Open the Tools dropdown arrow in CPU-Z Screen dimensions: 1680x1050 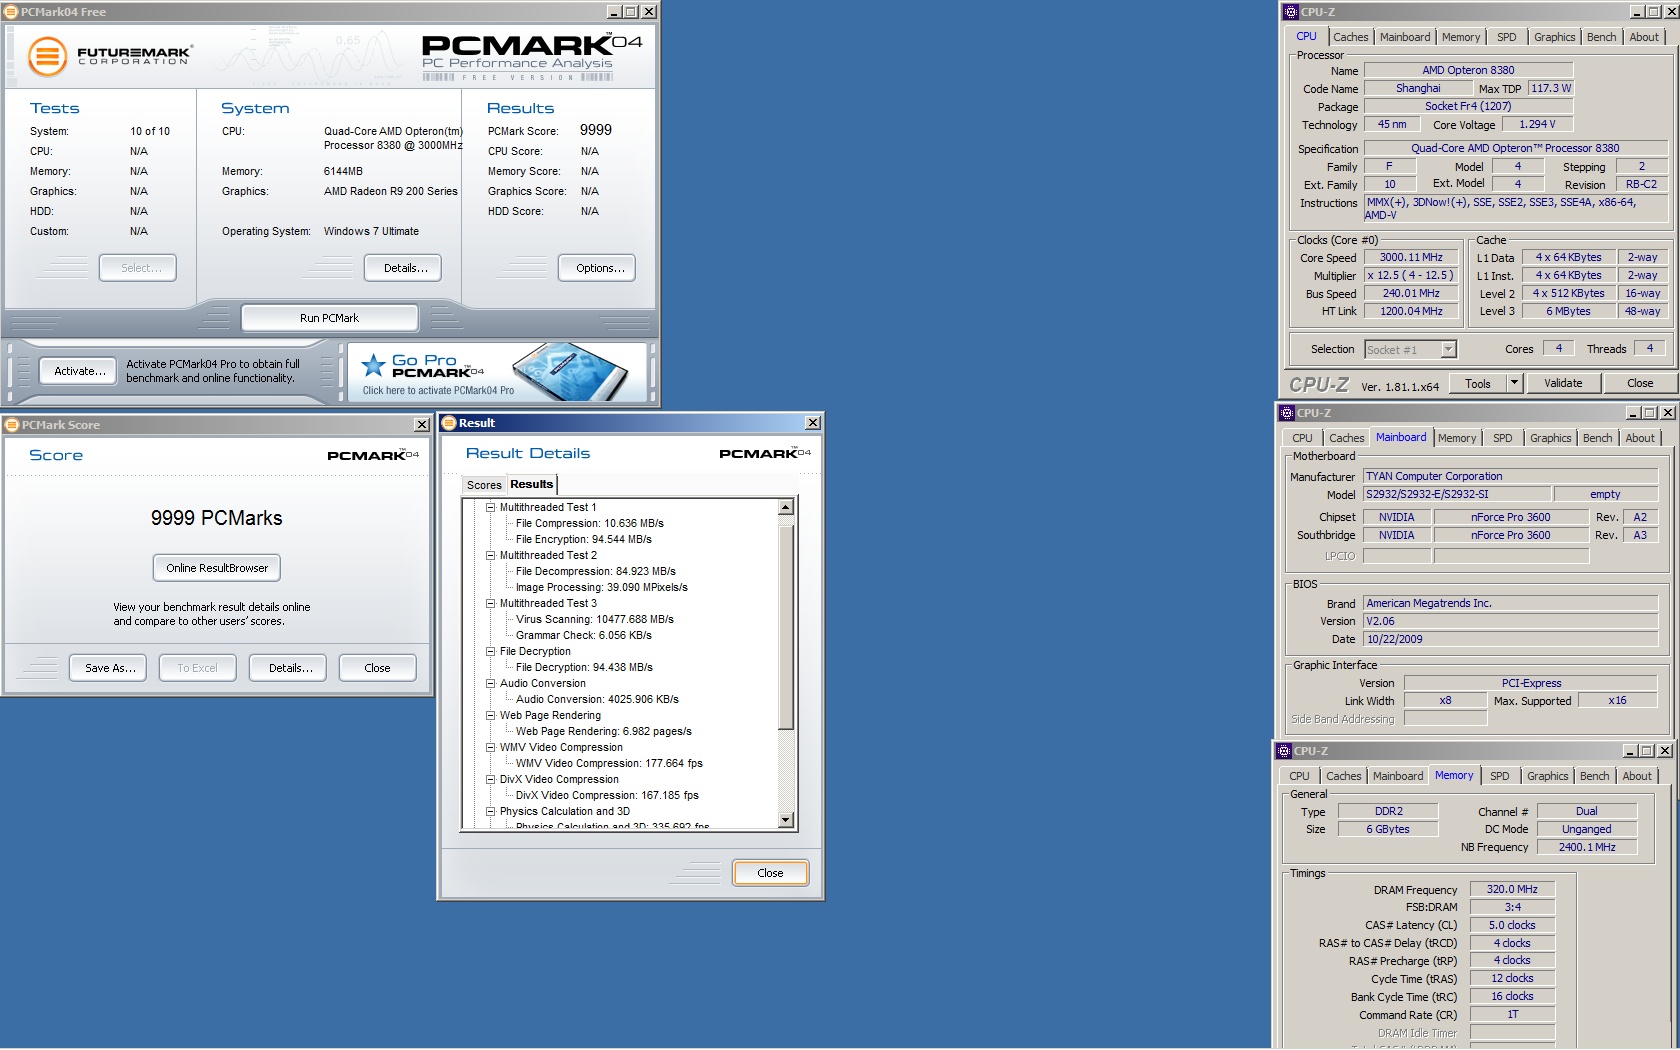1514,383
